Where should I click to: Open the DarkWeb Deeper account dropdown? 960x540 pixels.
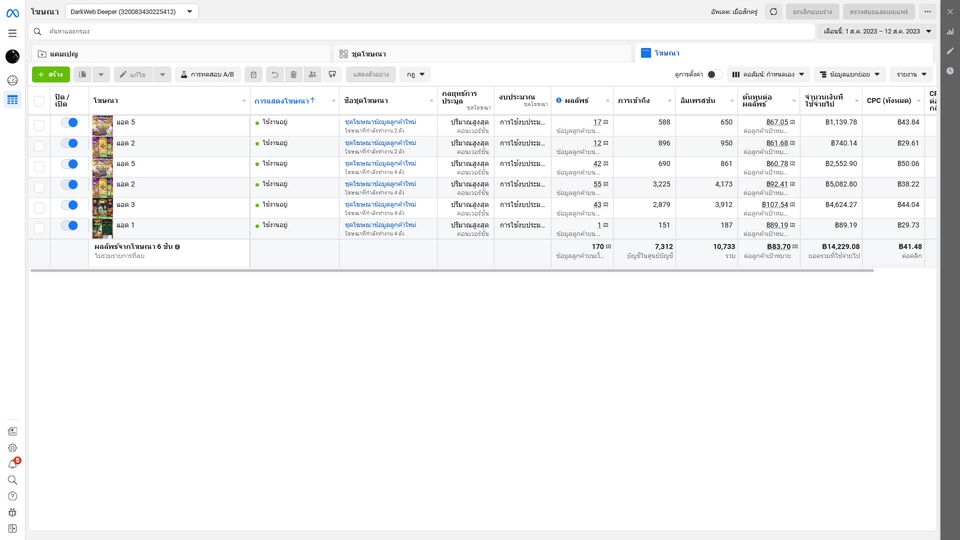pyautogui.click(x=131, y=12)
